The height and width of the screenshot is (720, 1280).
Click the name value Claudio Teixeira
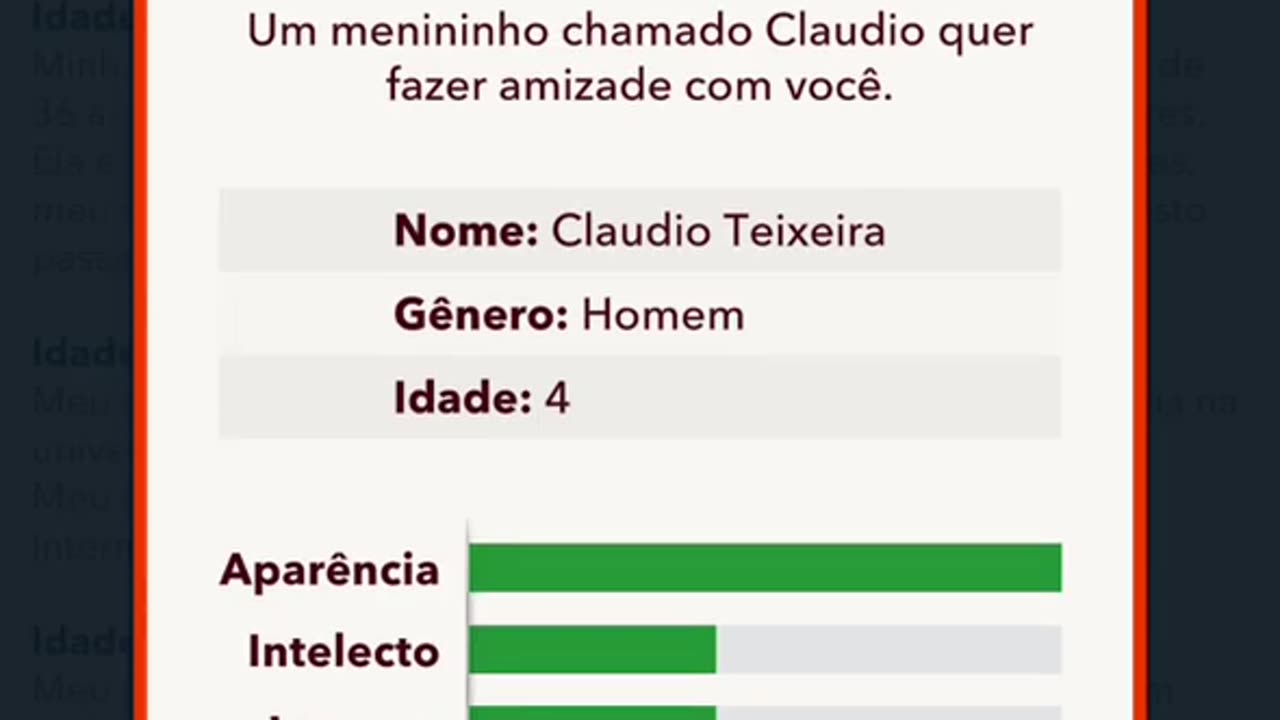point(718,231)
